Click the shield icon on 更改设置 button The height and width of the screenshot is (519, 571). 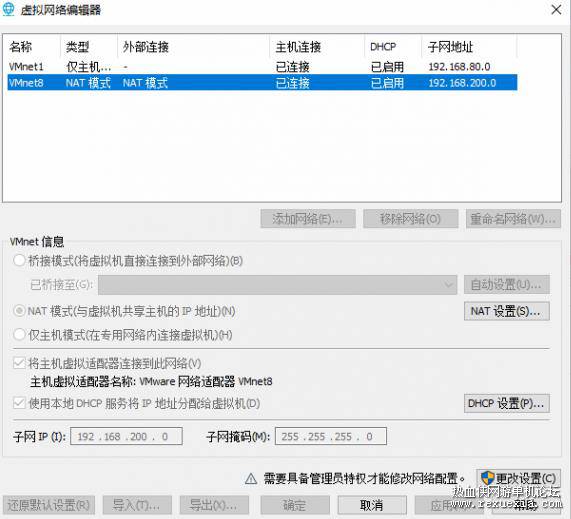point(487,478)
